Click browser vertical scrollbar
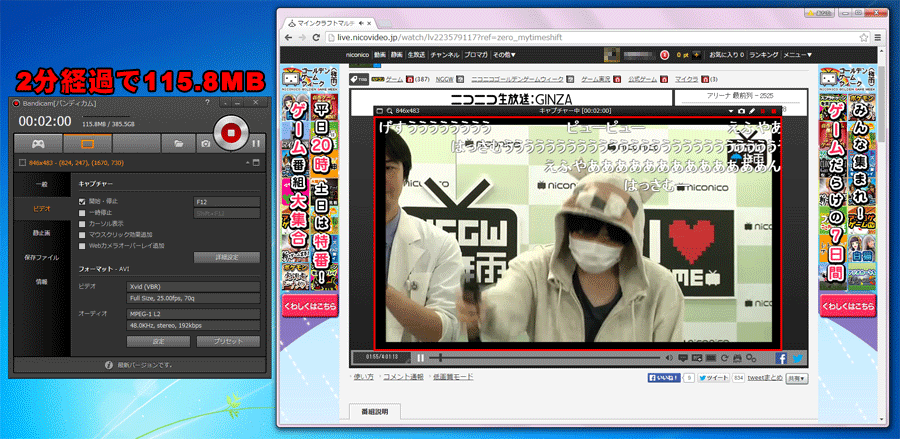The height and width of the screenshot is (439, 900). point(883,103)
